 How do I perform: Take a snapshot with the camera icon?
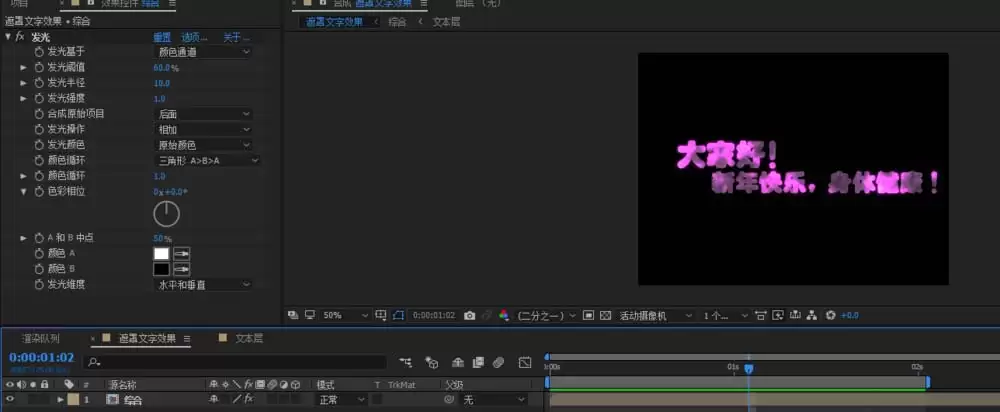point(469,315)
